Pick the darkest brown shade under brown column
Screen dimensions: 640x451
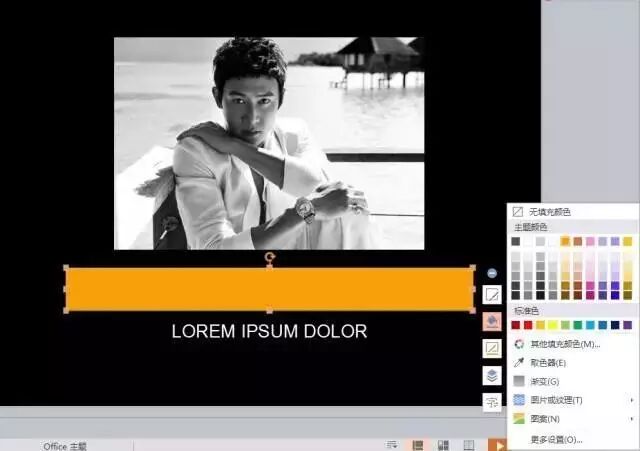click(578, 295)
